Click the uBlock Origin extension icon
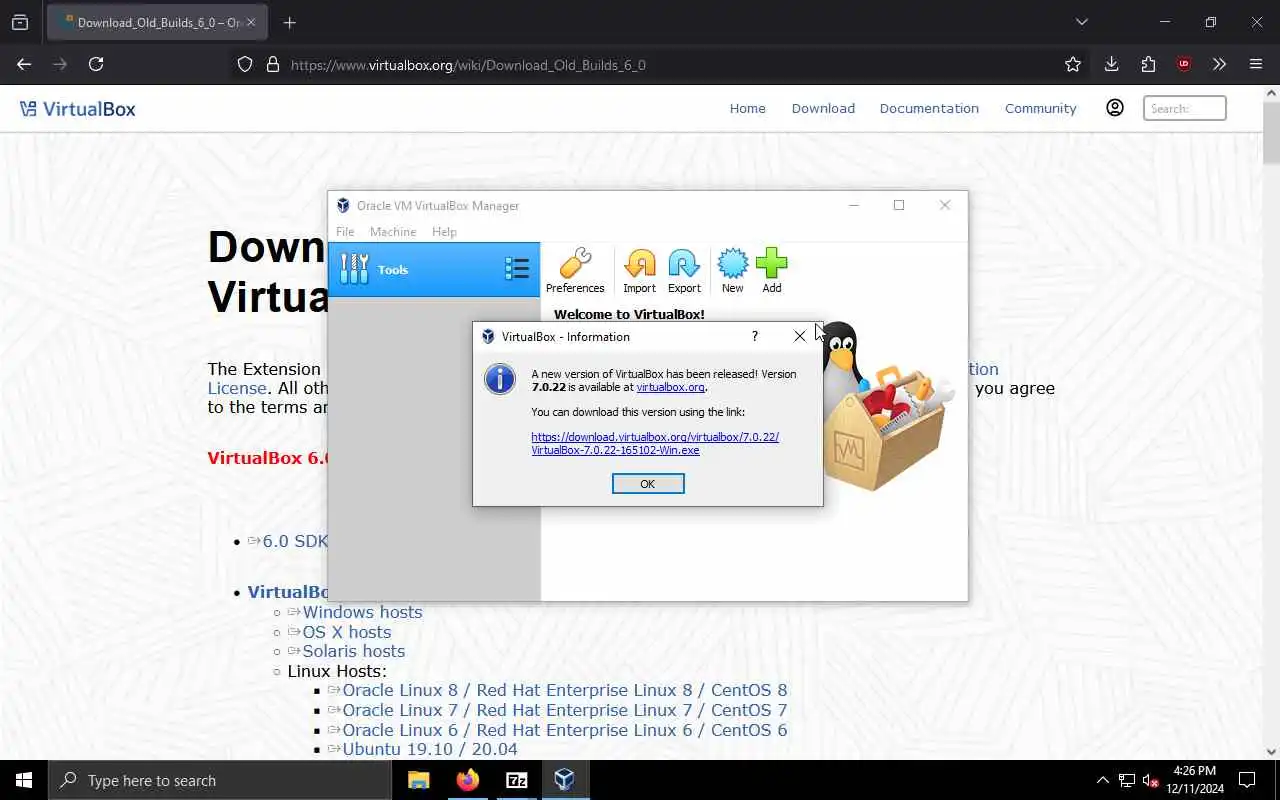 [1184, 64]
